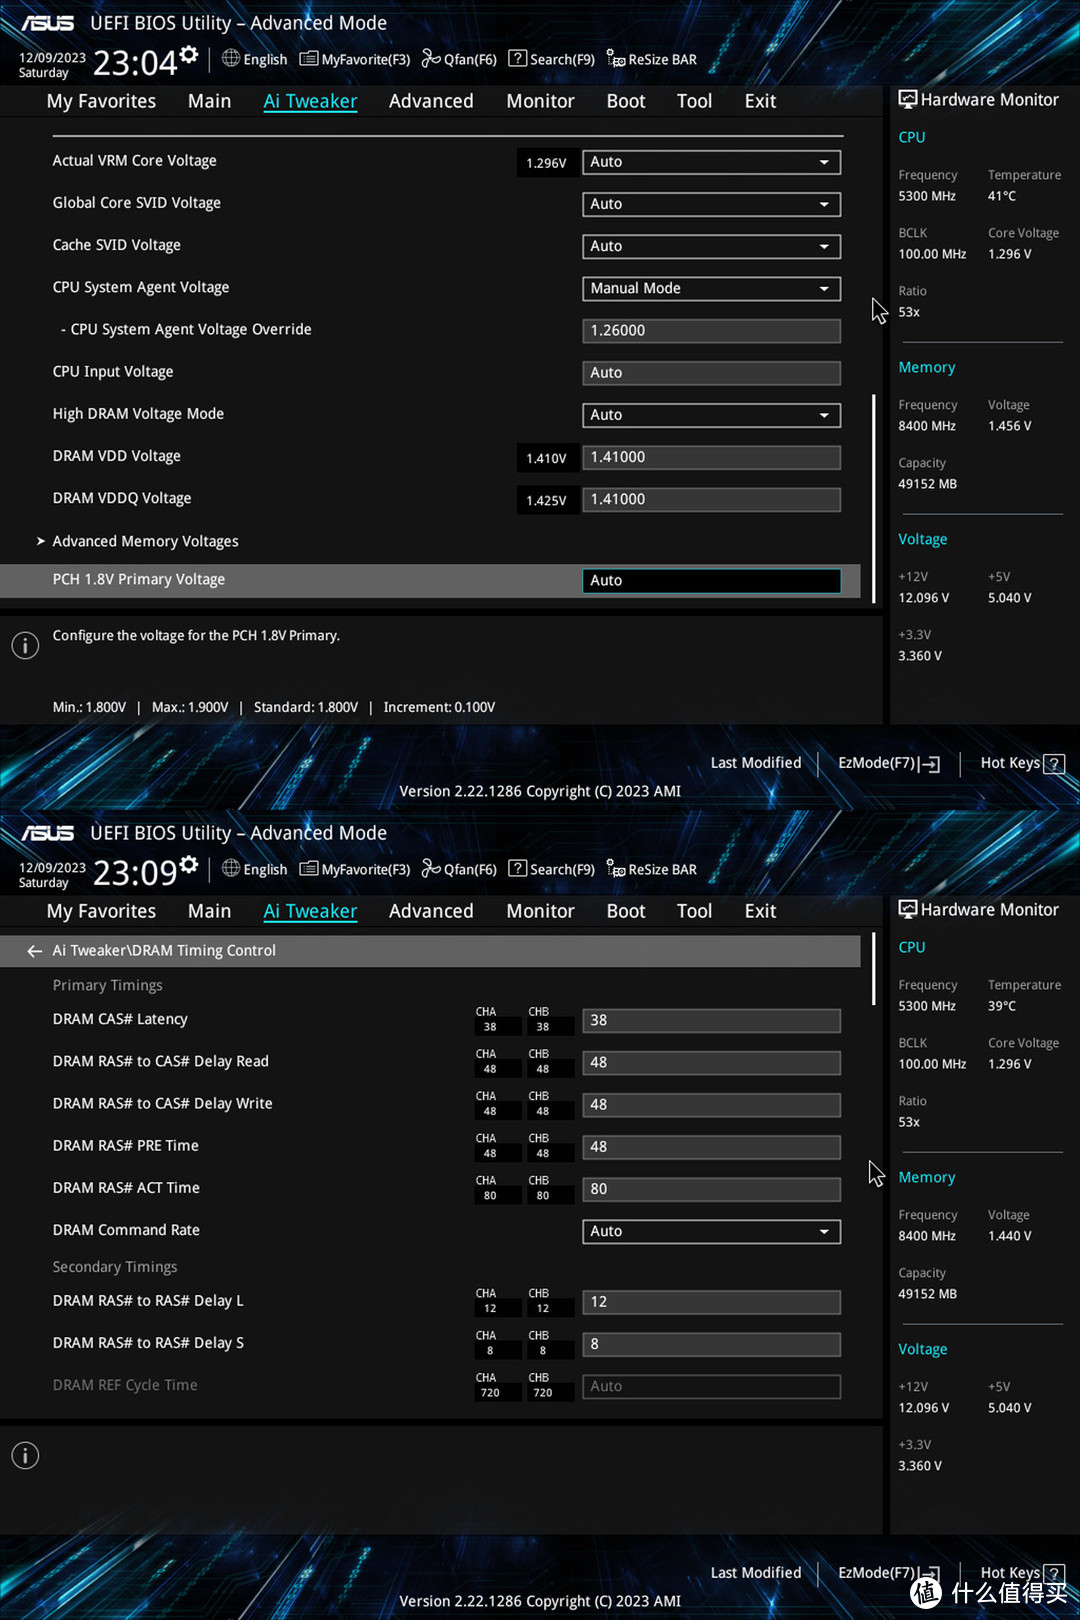This screenshot has height=1620, width=1080.
Task: Click the Hot Keys question mark on the 23:04 screen
Action: tap(1053, 763)
